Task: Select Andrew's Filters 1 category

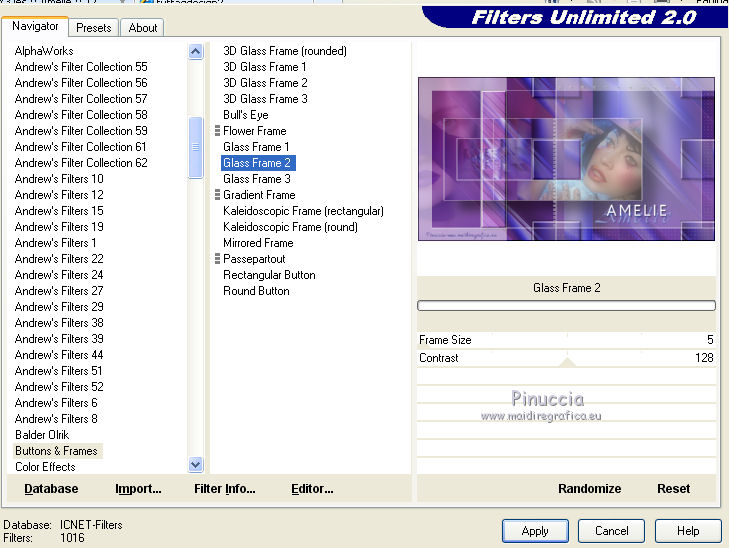Action: tap(55, 243)
